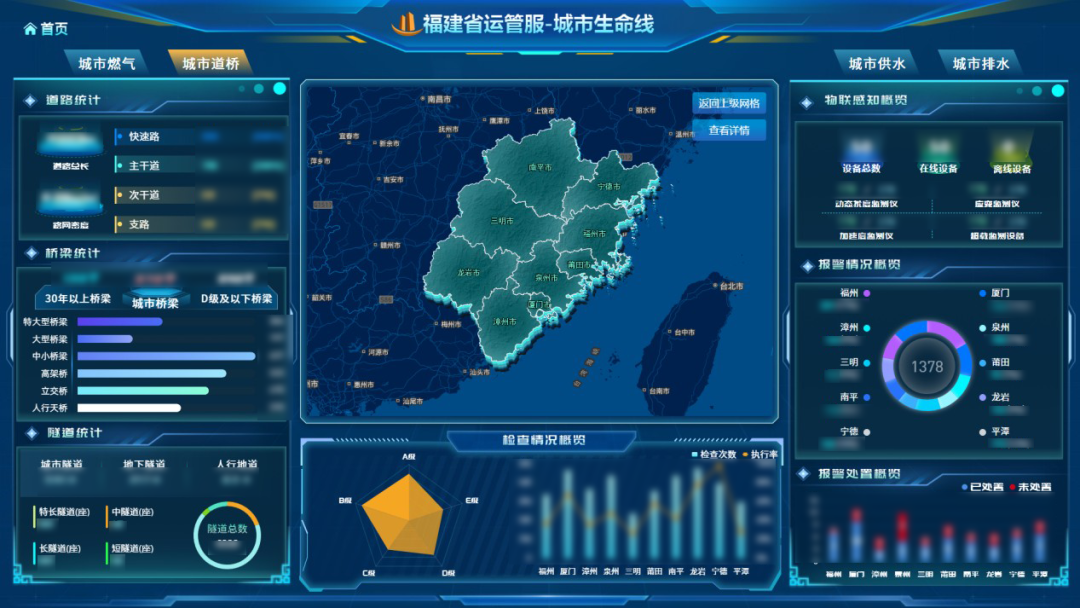
Task: Click the 立交桥 bar
Action: pos(143,390)
